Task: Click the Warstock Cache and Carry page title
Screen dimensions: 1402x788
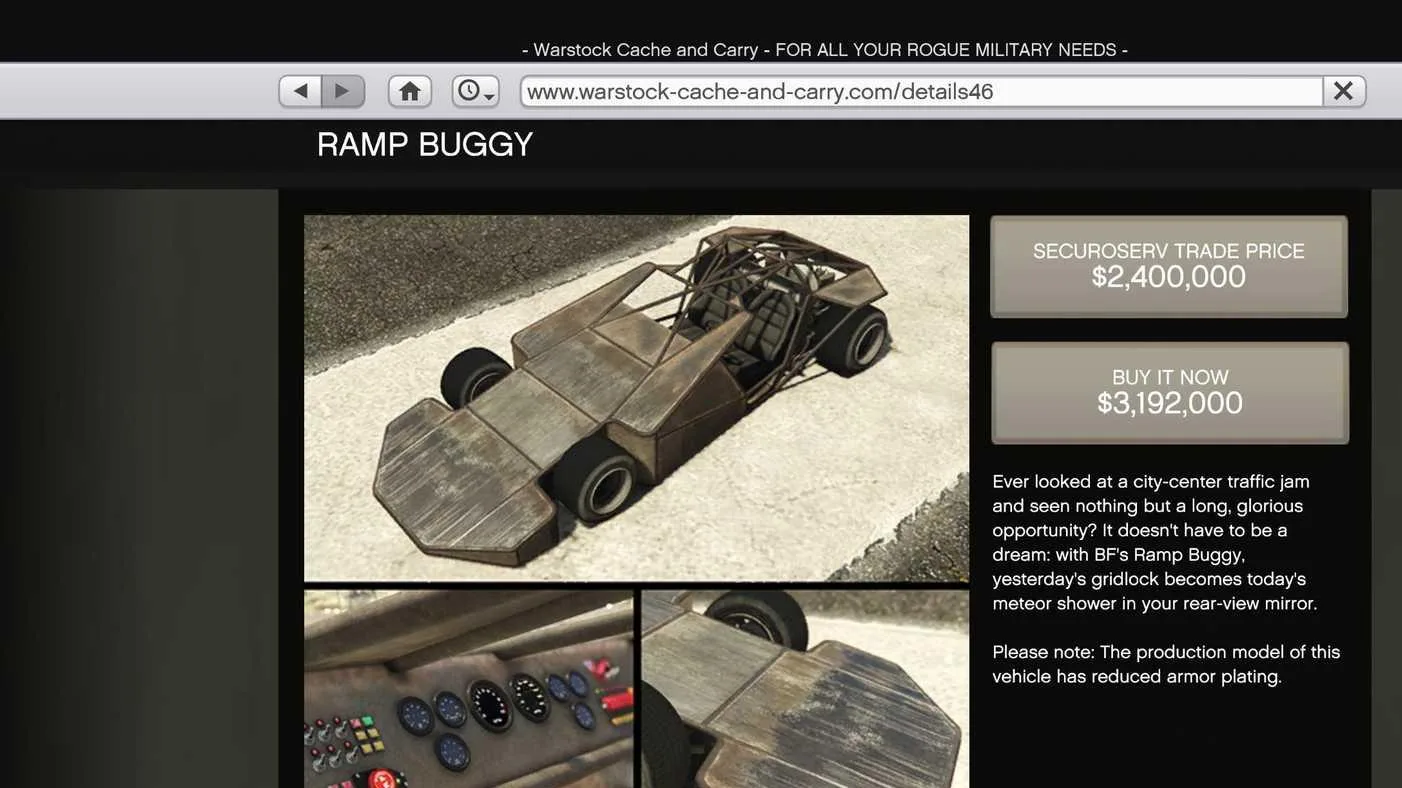Action: pos(825,50)
